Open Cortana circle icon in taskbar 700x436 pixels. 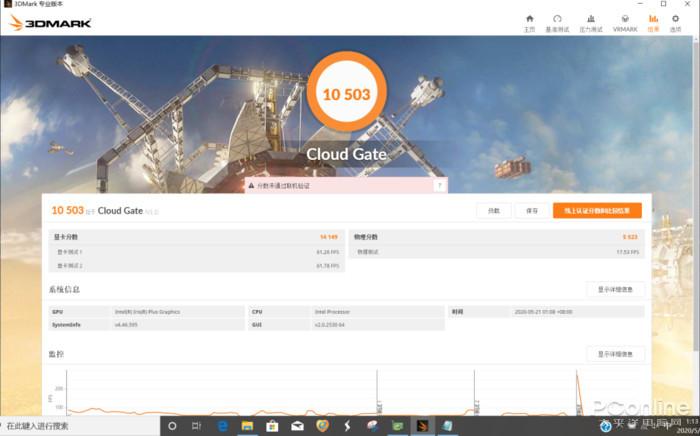point(172,426)
